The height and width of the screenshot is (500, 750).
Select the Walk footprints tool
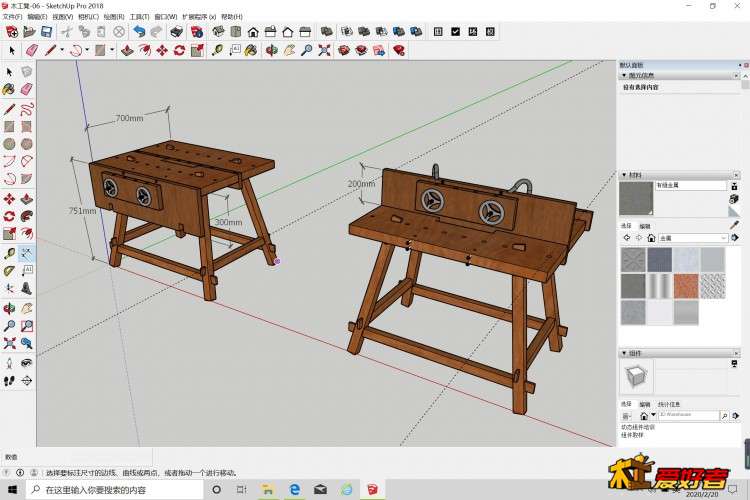[9, 381]
